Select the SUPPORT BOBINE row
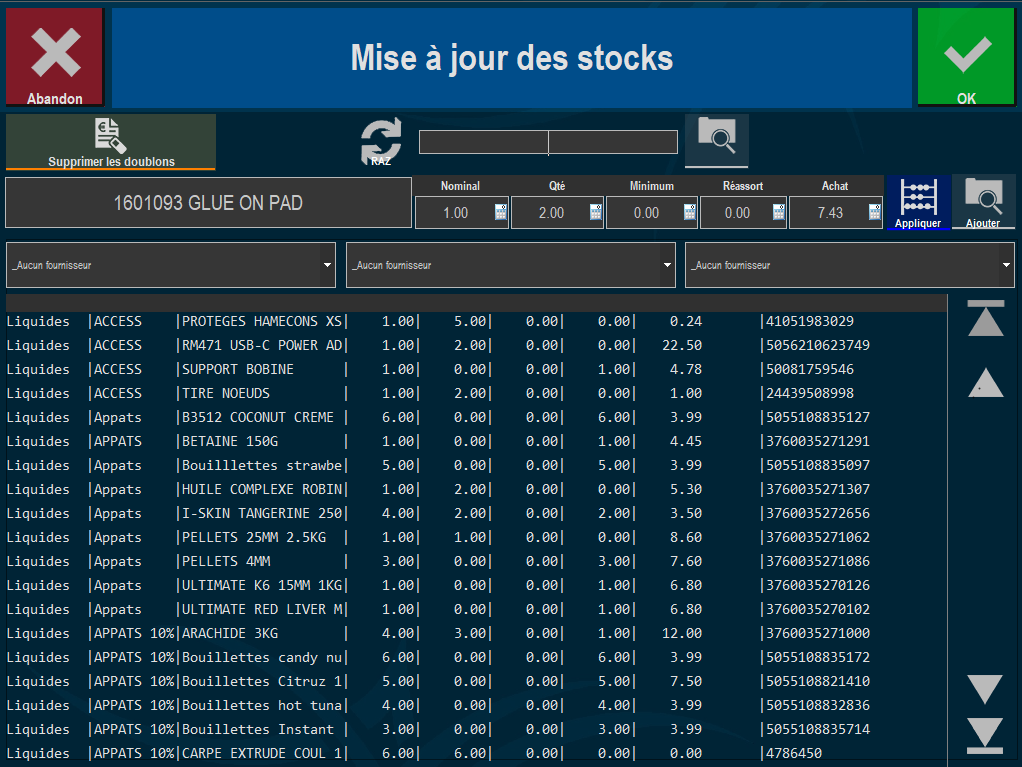 pos(476,369)
